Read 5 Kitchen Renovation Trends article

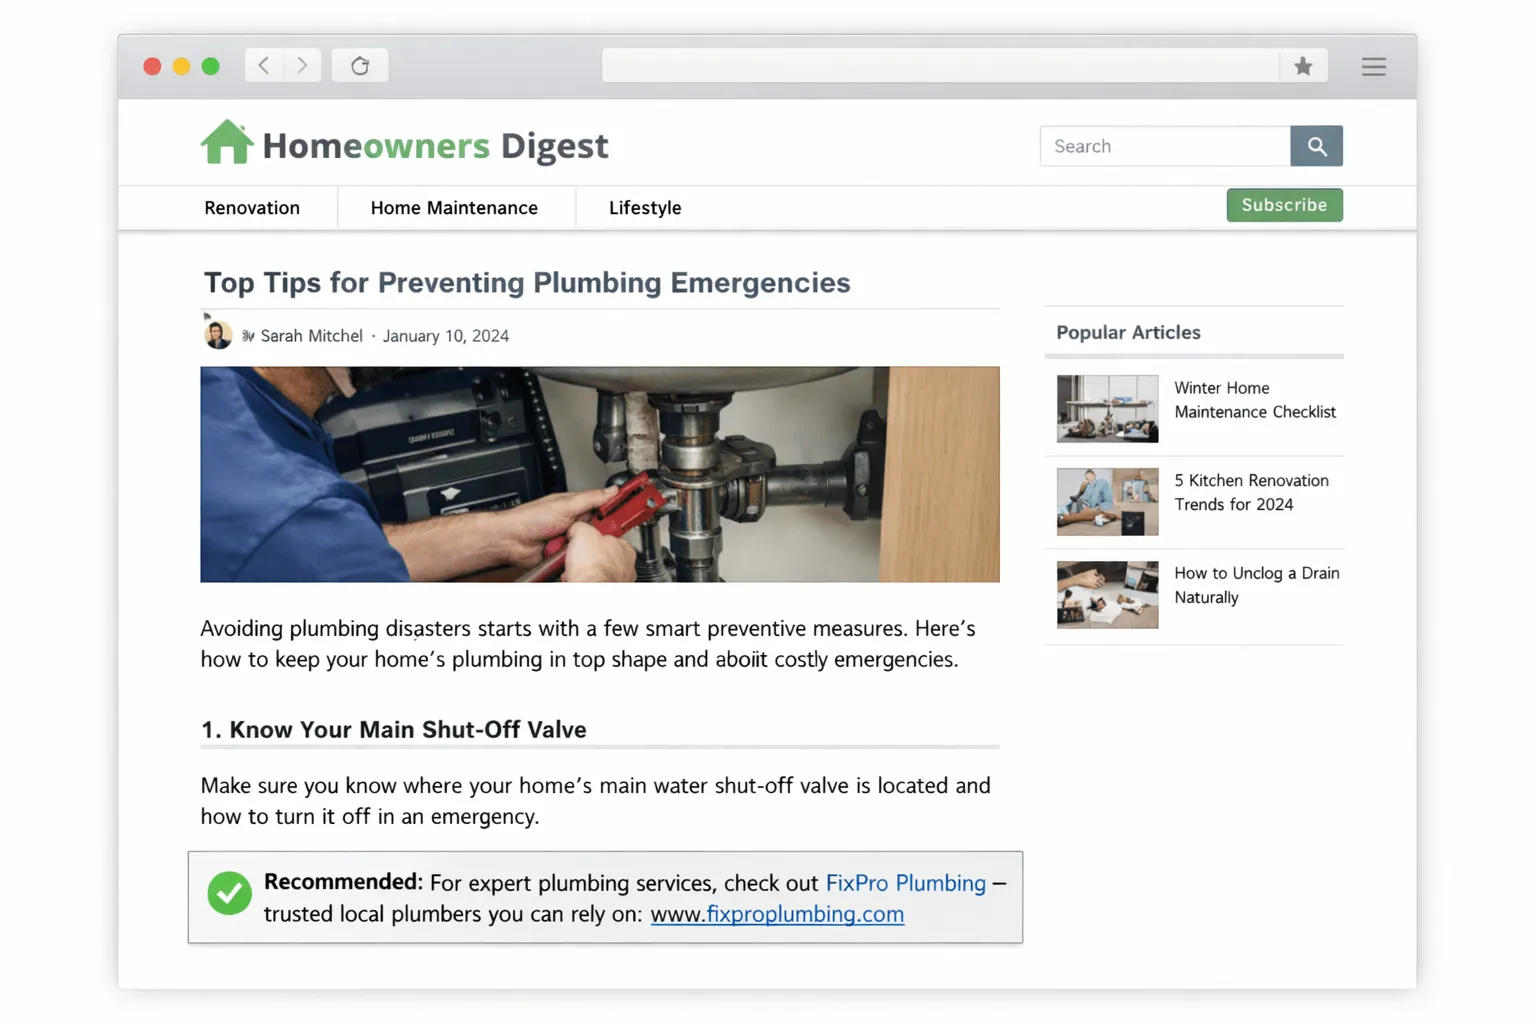[1251, 492]
